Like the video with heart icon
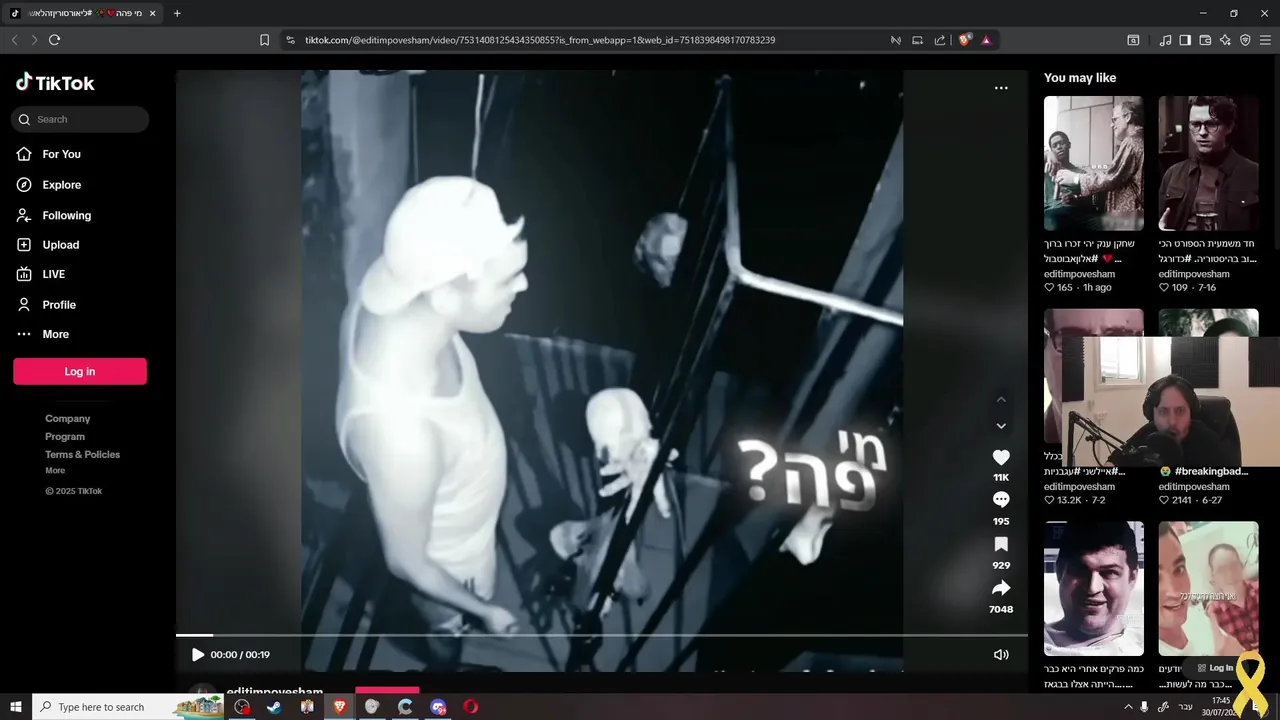Image resolution: width=1280 pixels, height=720 pixels. pos(1001,457)
